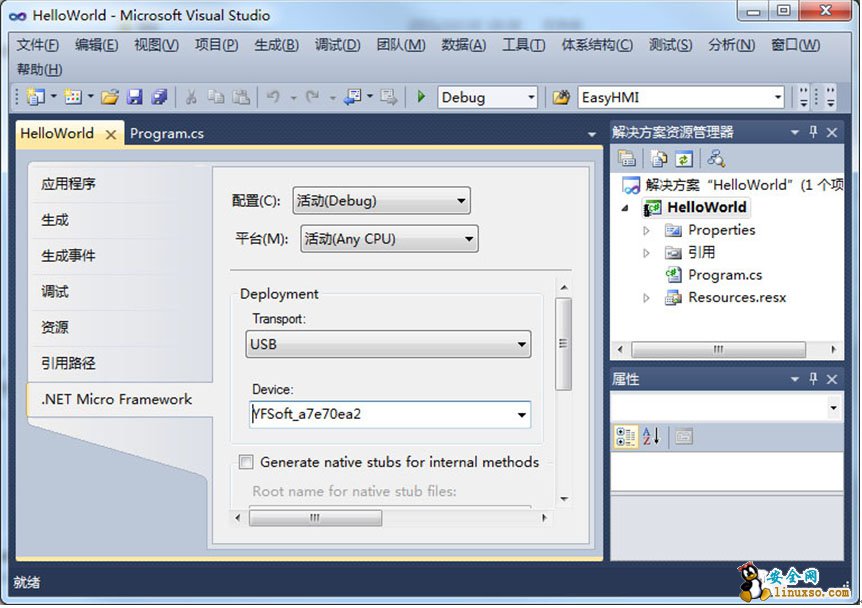
Task: Click the Open File folder icon
Action: point(110,97)
